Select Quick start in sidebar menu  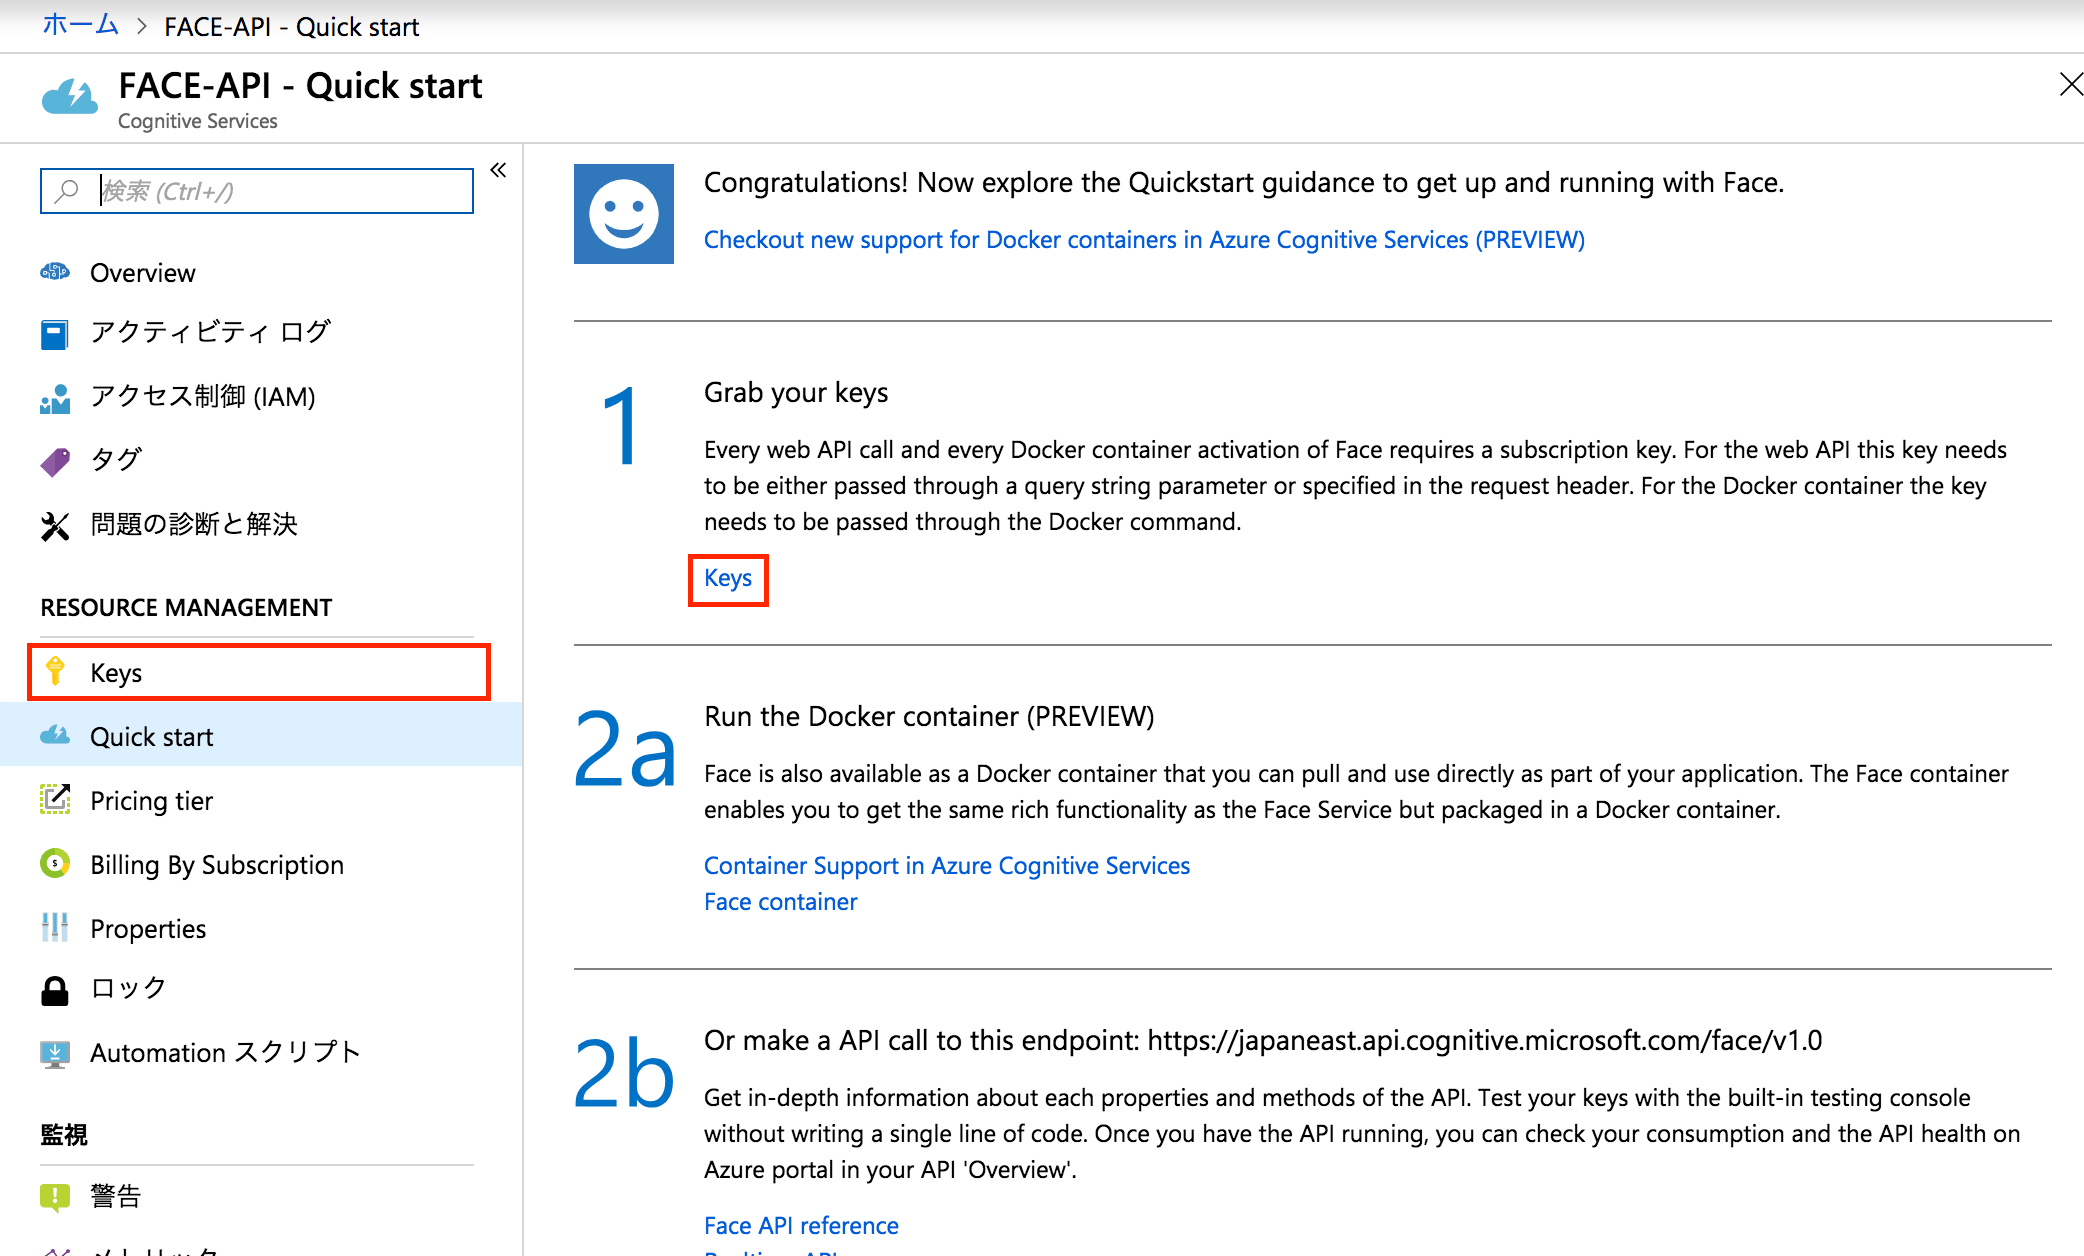152,736
